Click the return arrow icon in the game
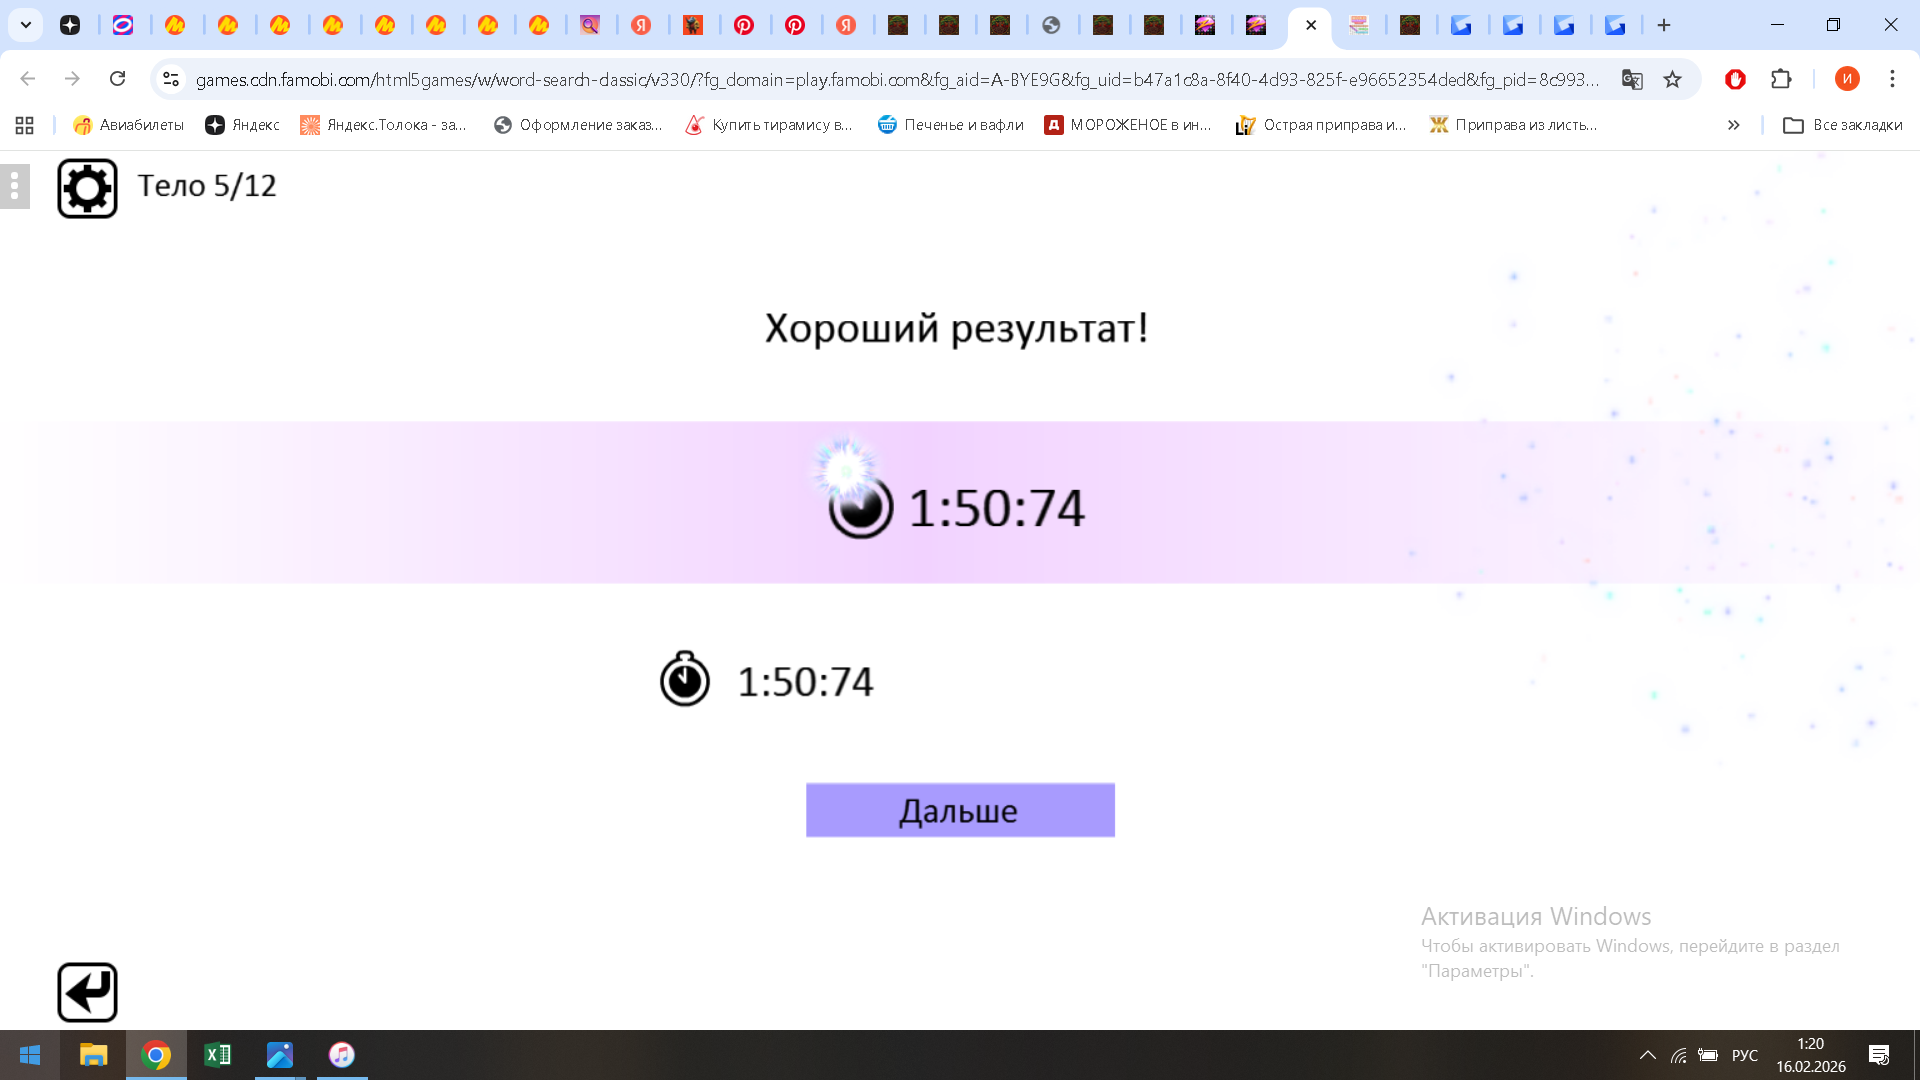This screenshot has height=1080, width=1920. (x=87, y=991)
